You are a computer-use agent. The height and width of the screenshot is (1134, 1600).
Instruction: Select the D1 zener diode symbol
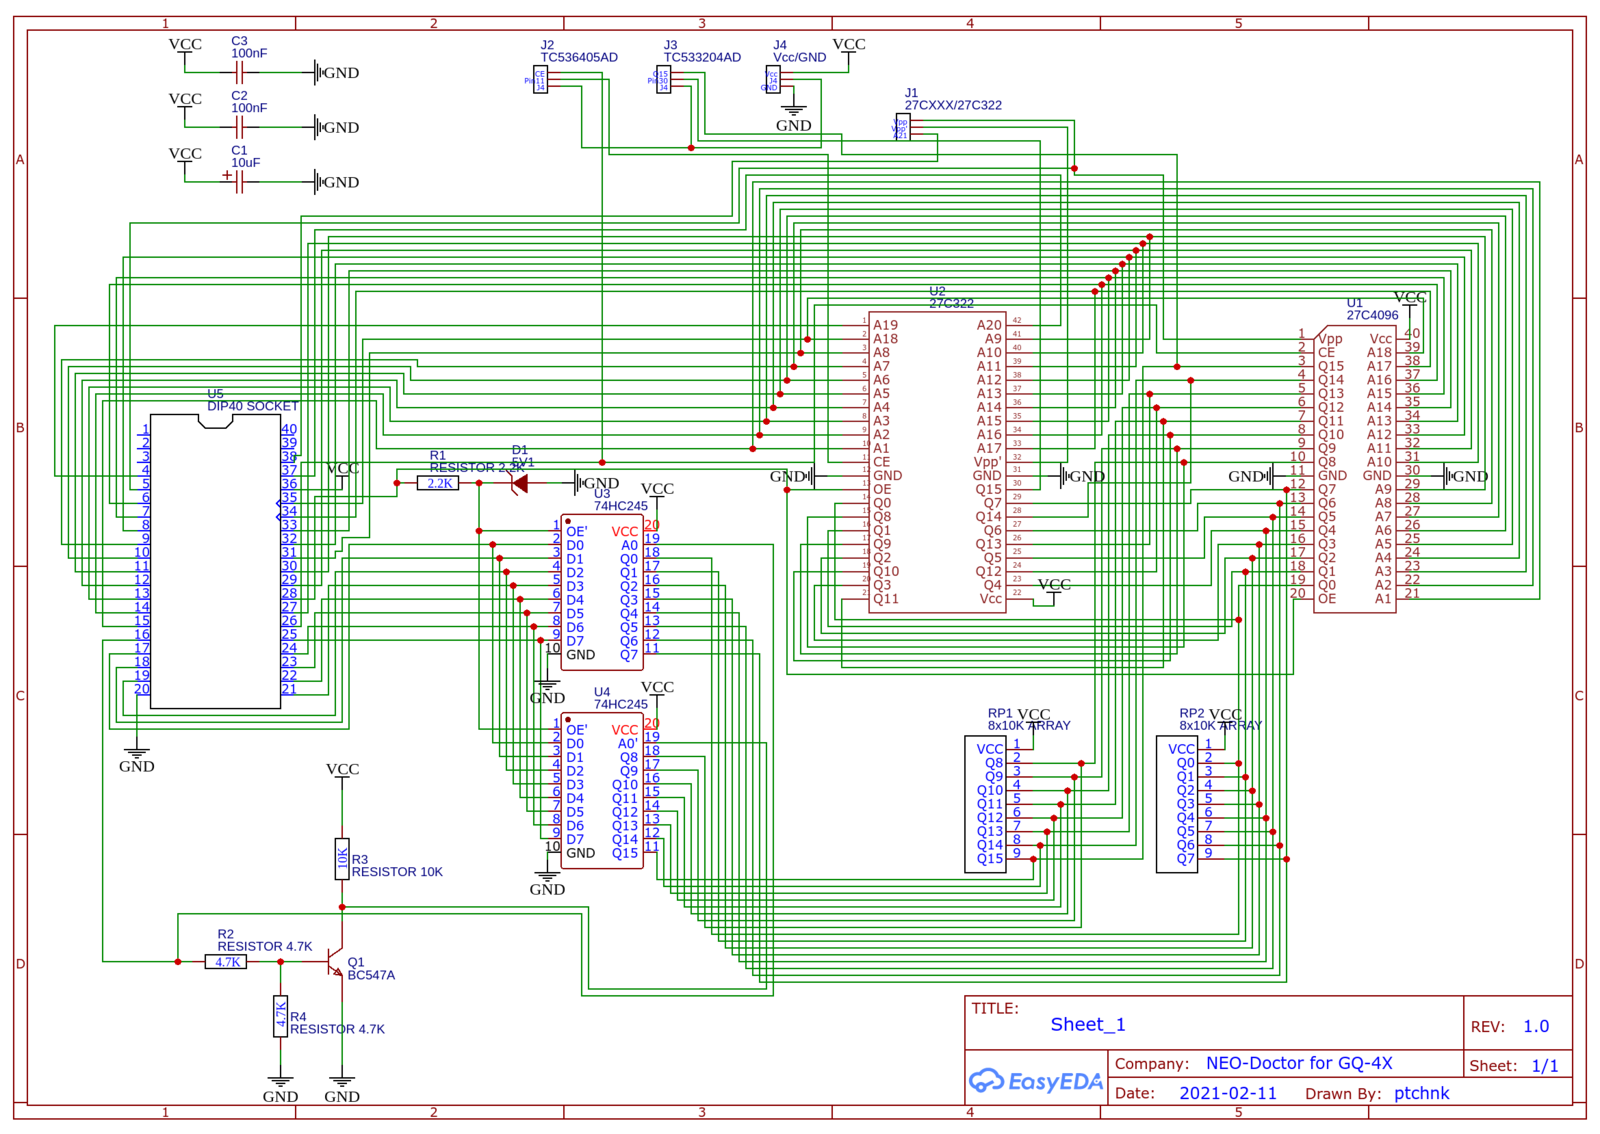pos(519,484)
